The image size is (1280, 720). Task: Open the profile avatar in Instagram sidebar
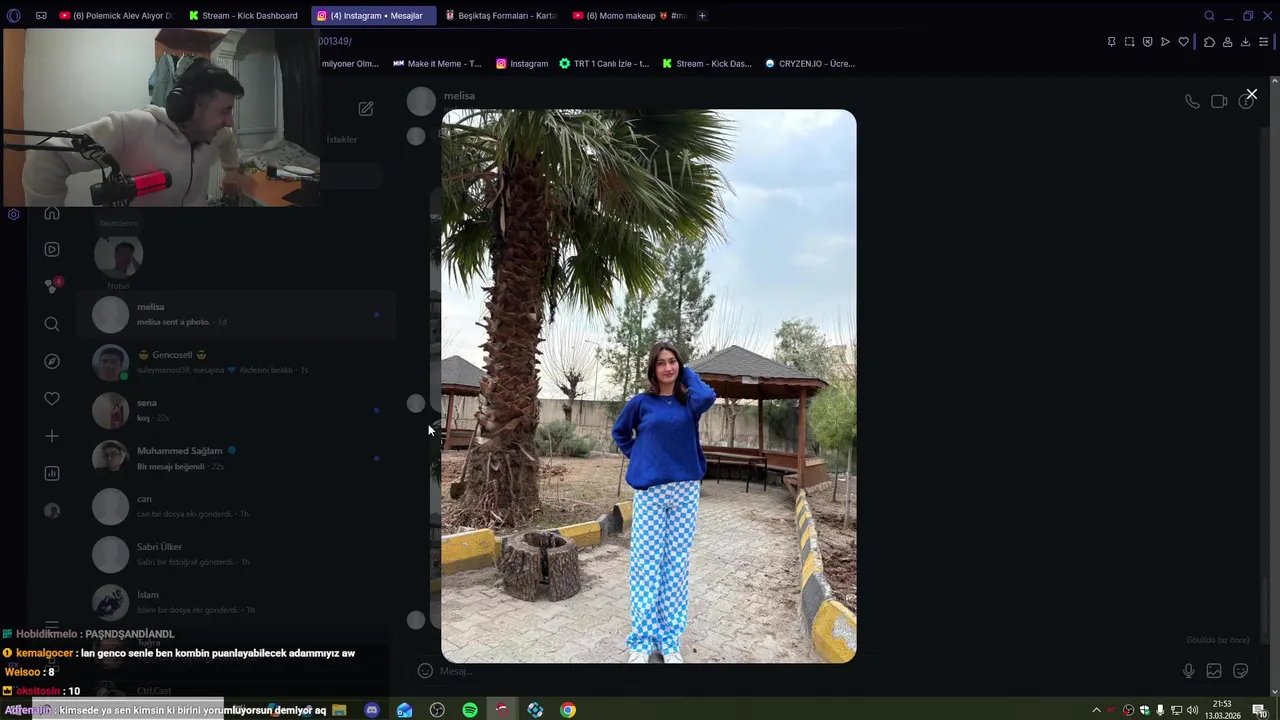click(52, 511)
